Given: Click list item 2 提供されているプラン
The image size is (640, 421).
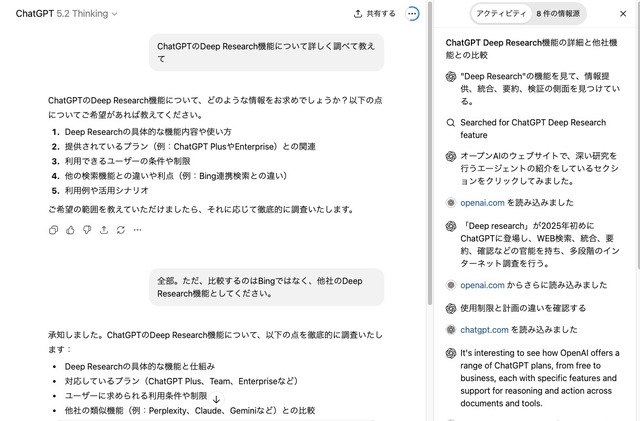Looking at the screenshot, I should click(x=190, y=147).
